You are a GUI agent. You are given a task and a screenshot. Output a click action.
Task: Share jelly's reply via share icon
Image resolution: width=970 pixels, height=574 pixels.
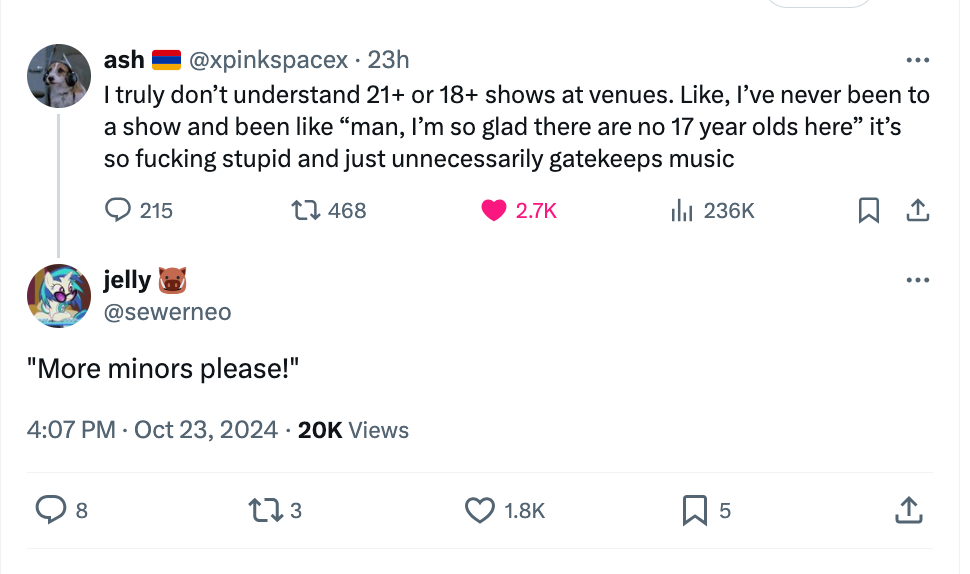click(x=907, y=511)
